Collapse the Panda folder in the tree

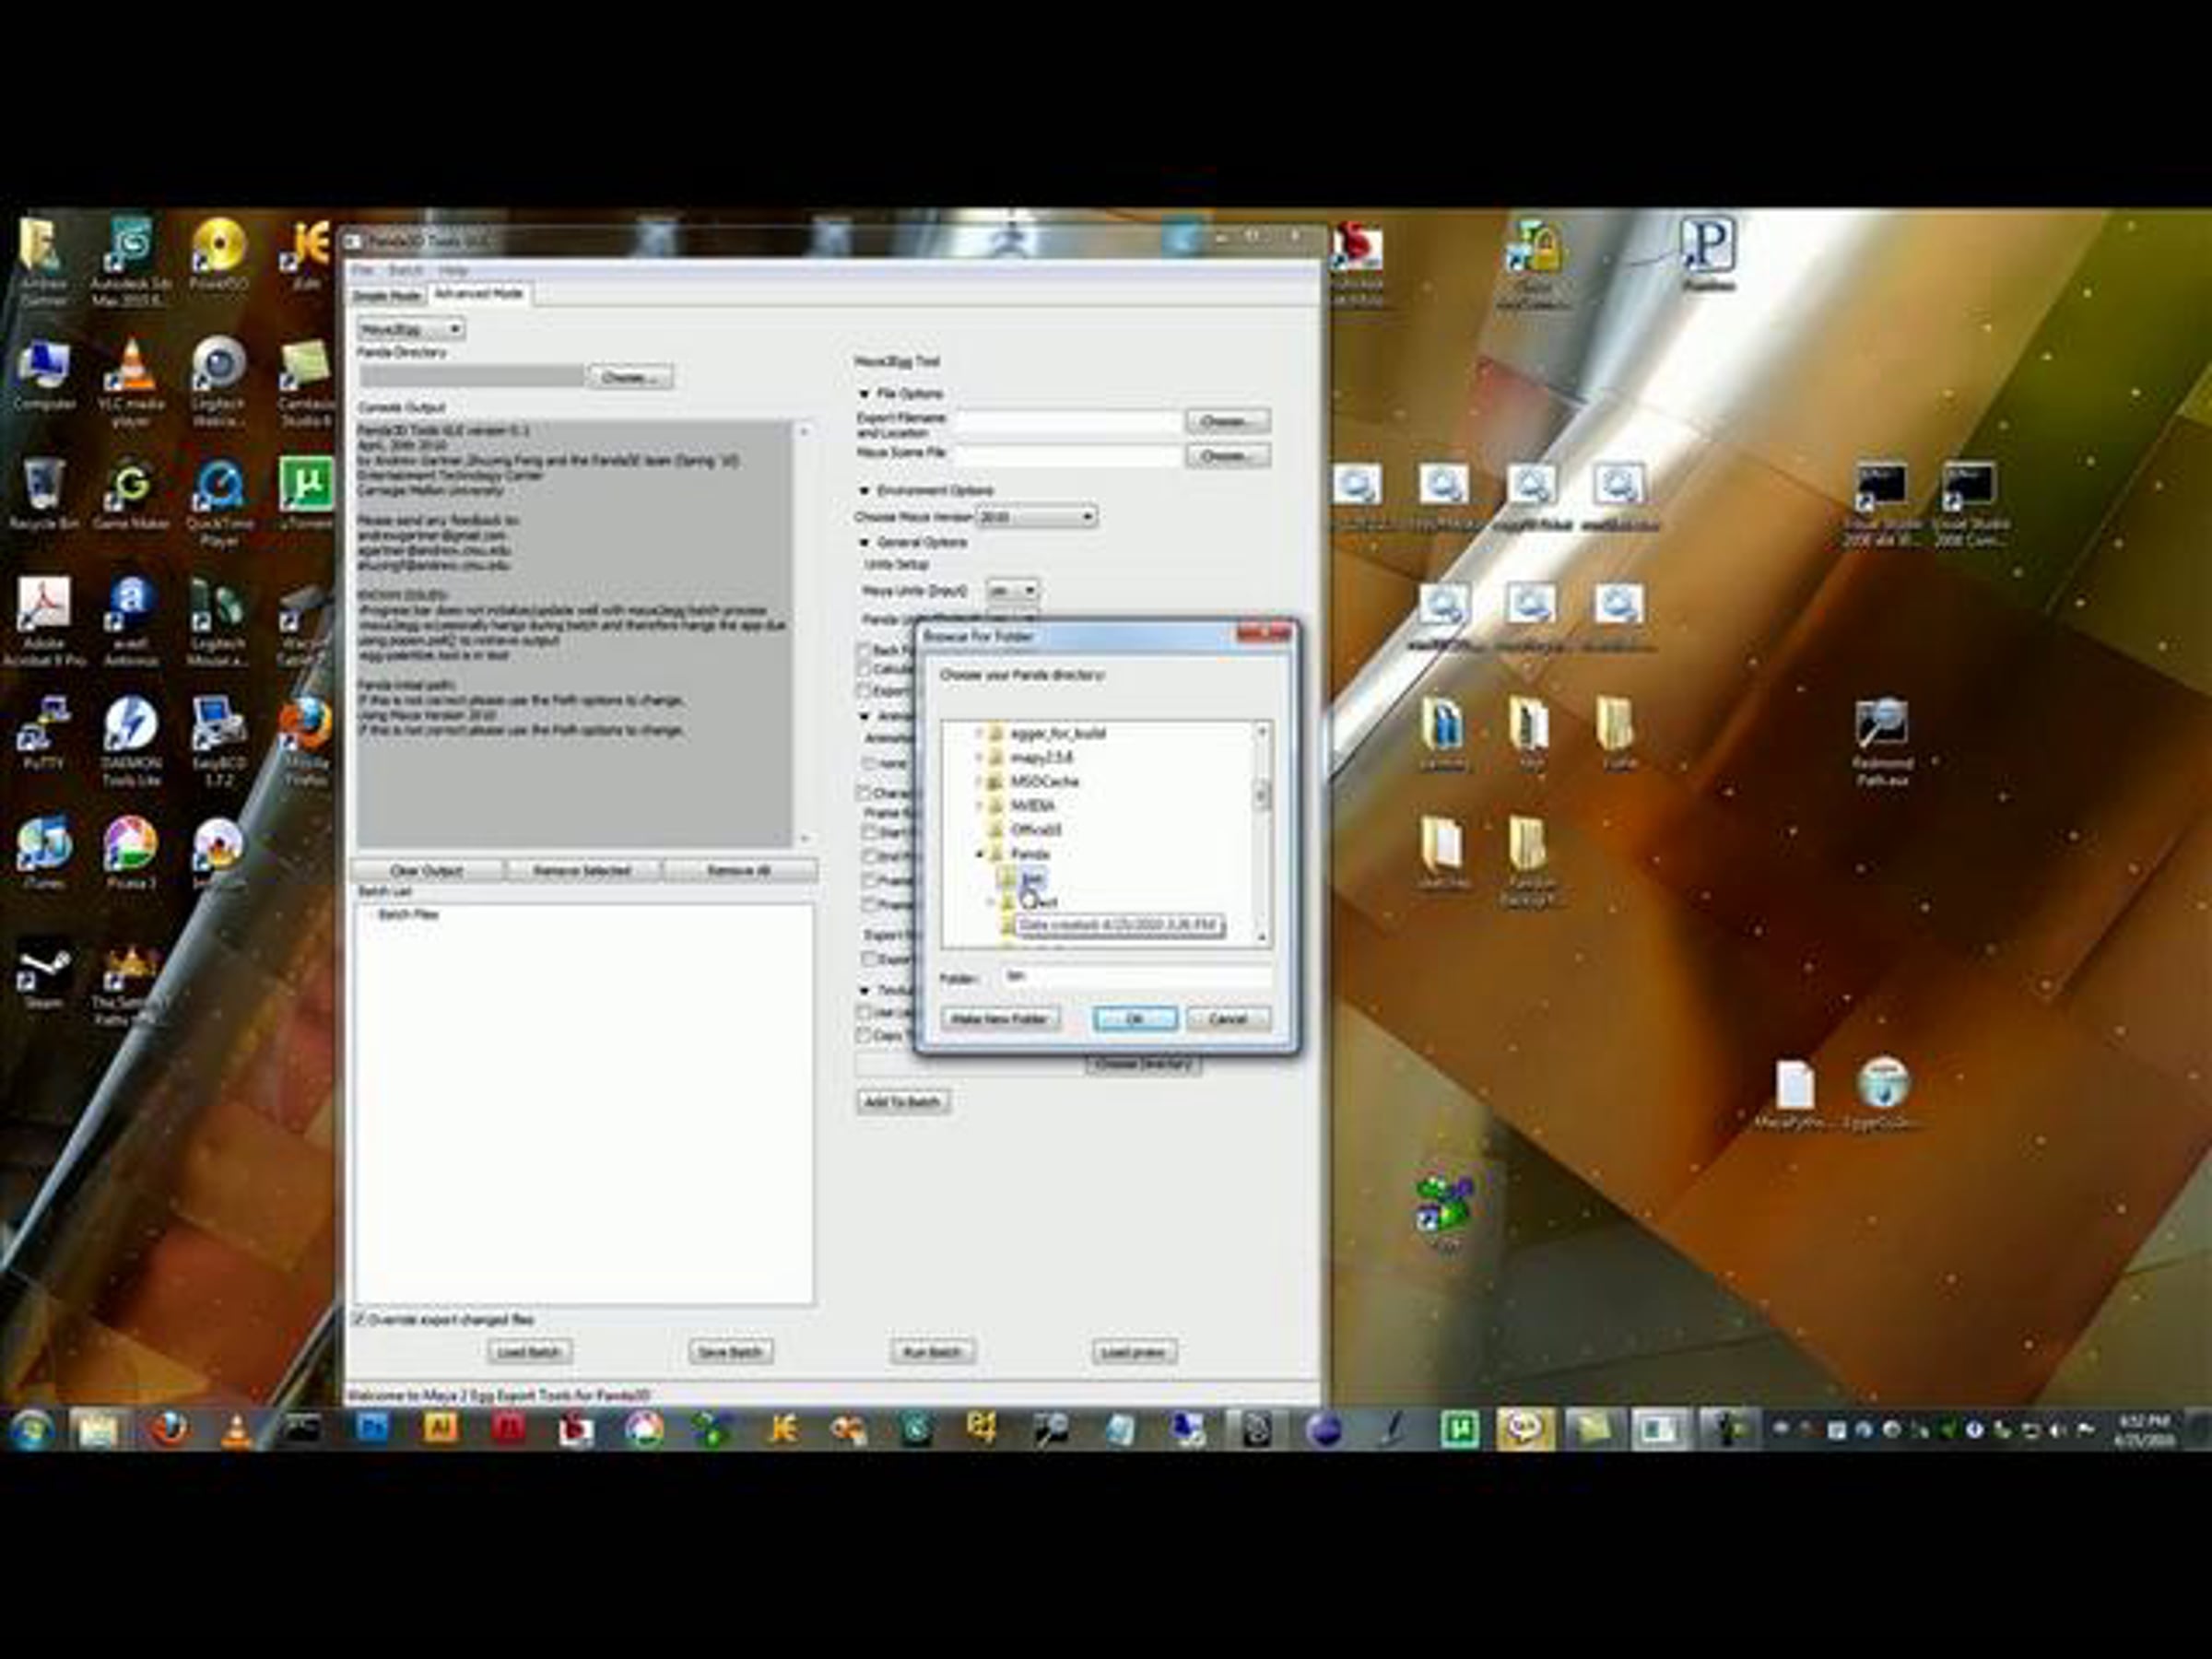click(980, 854)
